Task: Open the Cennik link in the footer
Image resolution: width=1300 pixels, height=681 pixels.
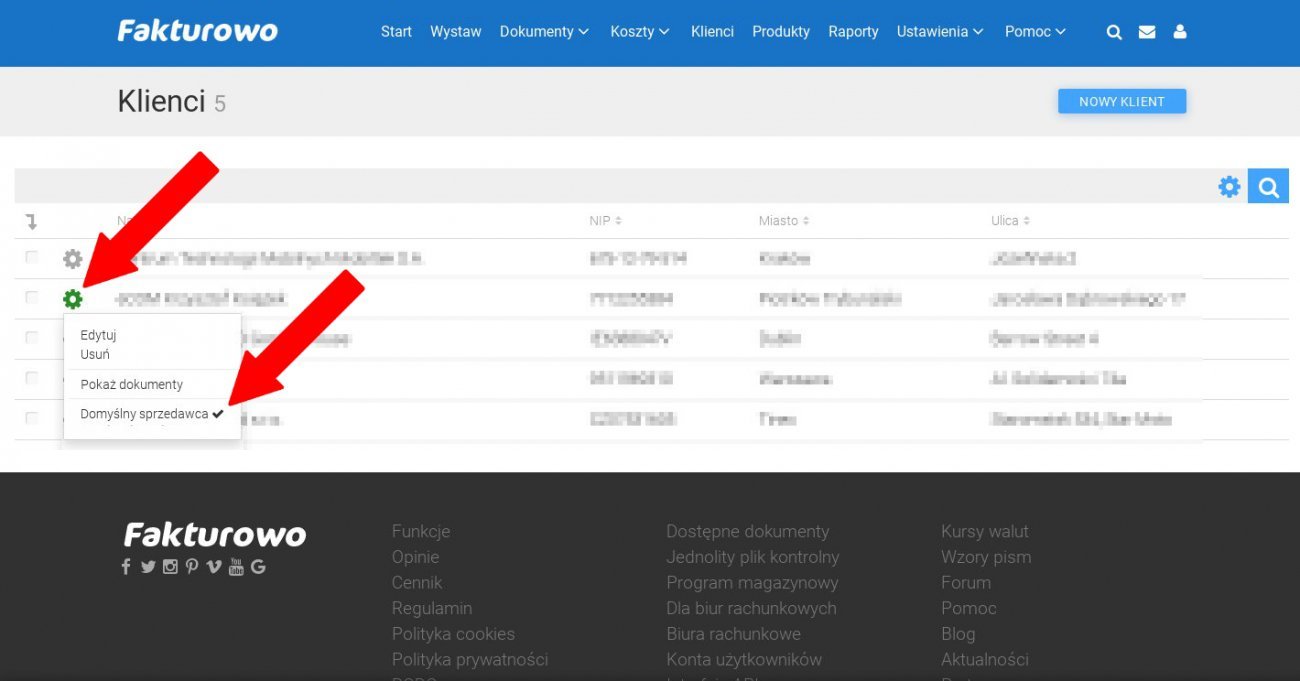Action: tap(416, 582)
